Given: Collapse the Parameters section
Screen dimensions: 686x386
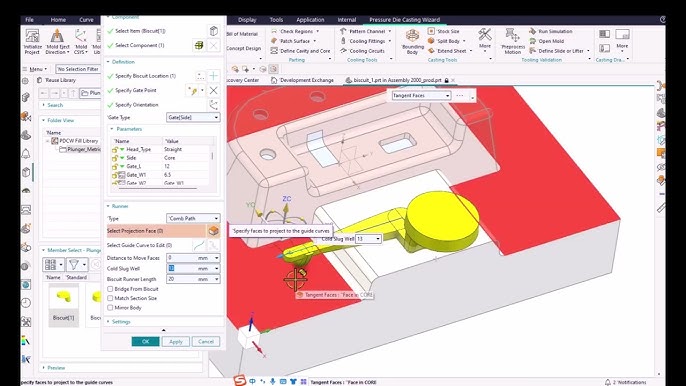Looking at the screenshot, I should (112, 129).
